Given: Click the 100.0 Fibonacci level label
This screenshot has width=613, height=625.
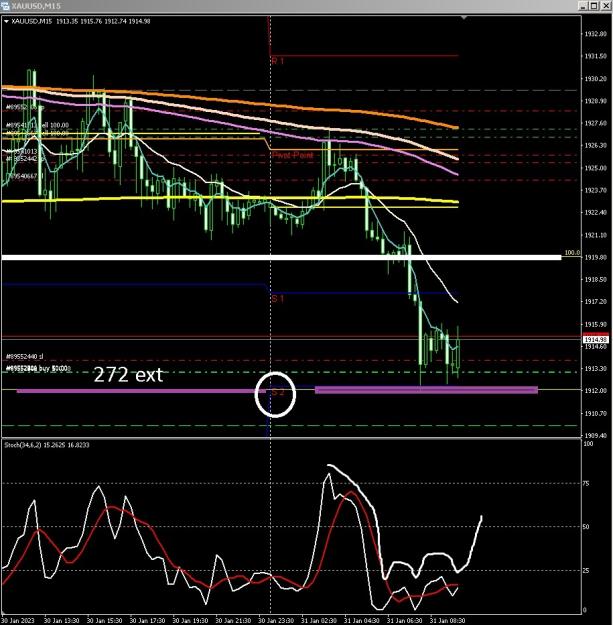Looking at the screenshot, I should [x=572, y=253].
